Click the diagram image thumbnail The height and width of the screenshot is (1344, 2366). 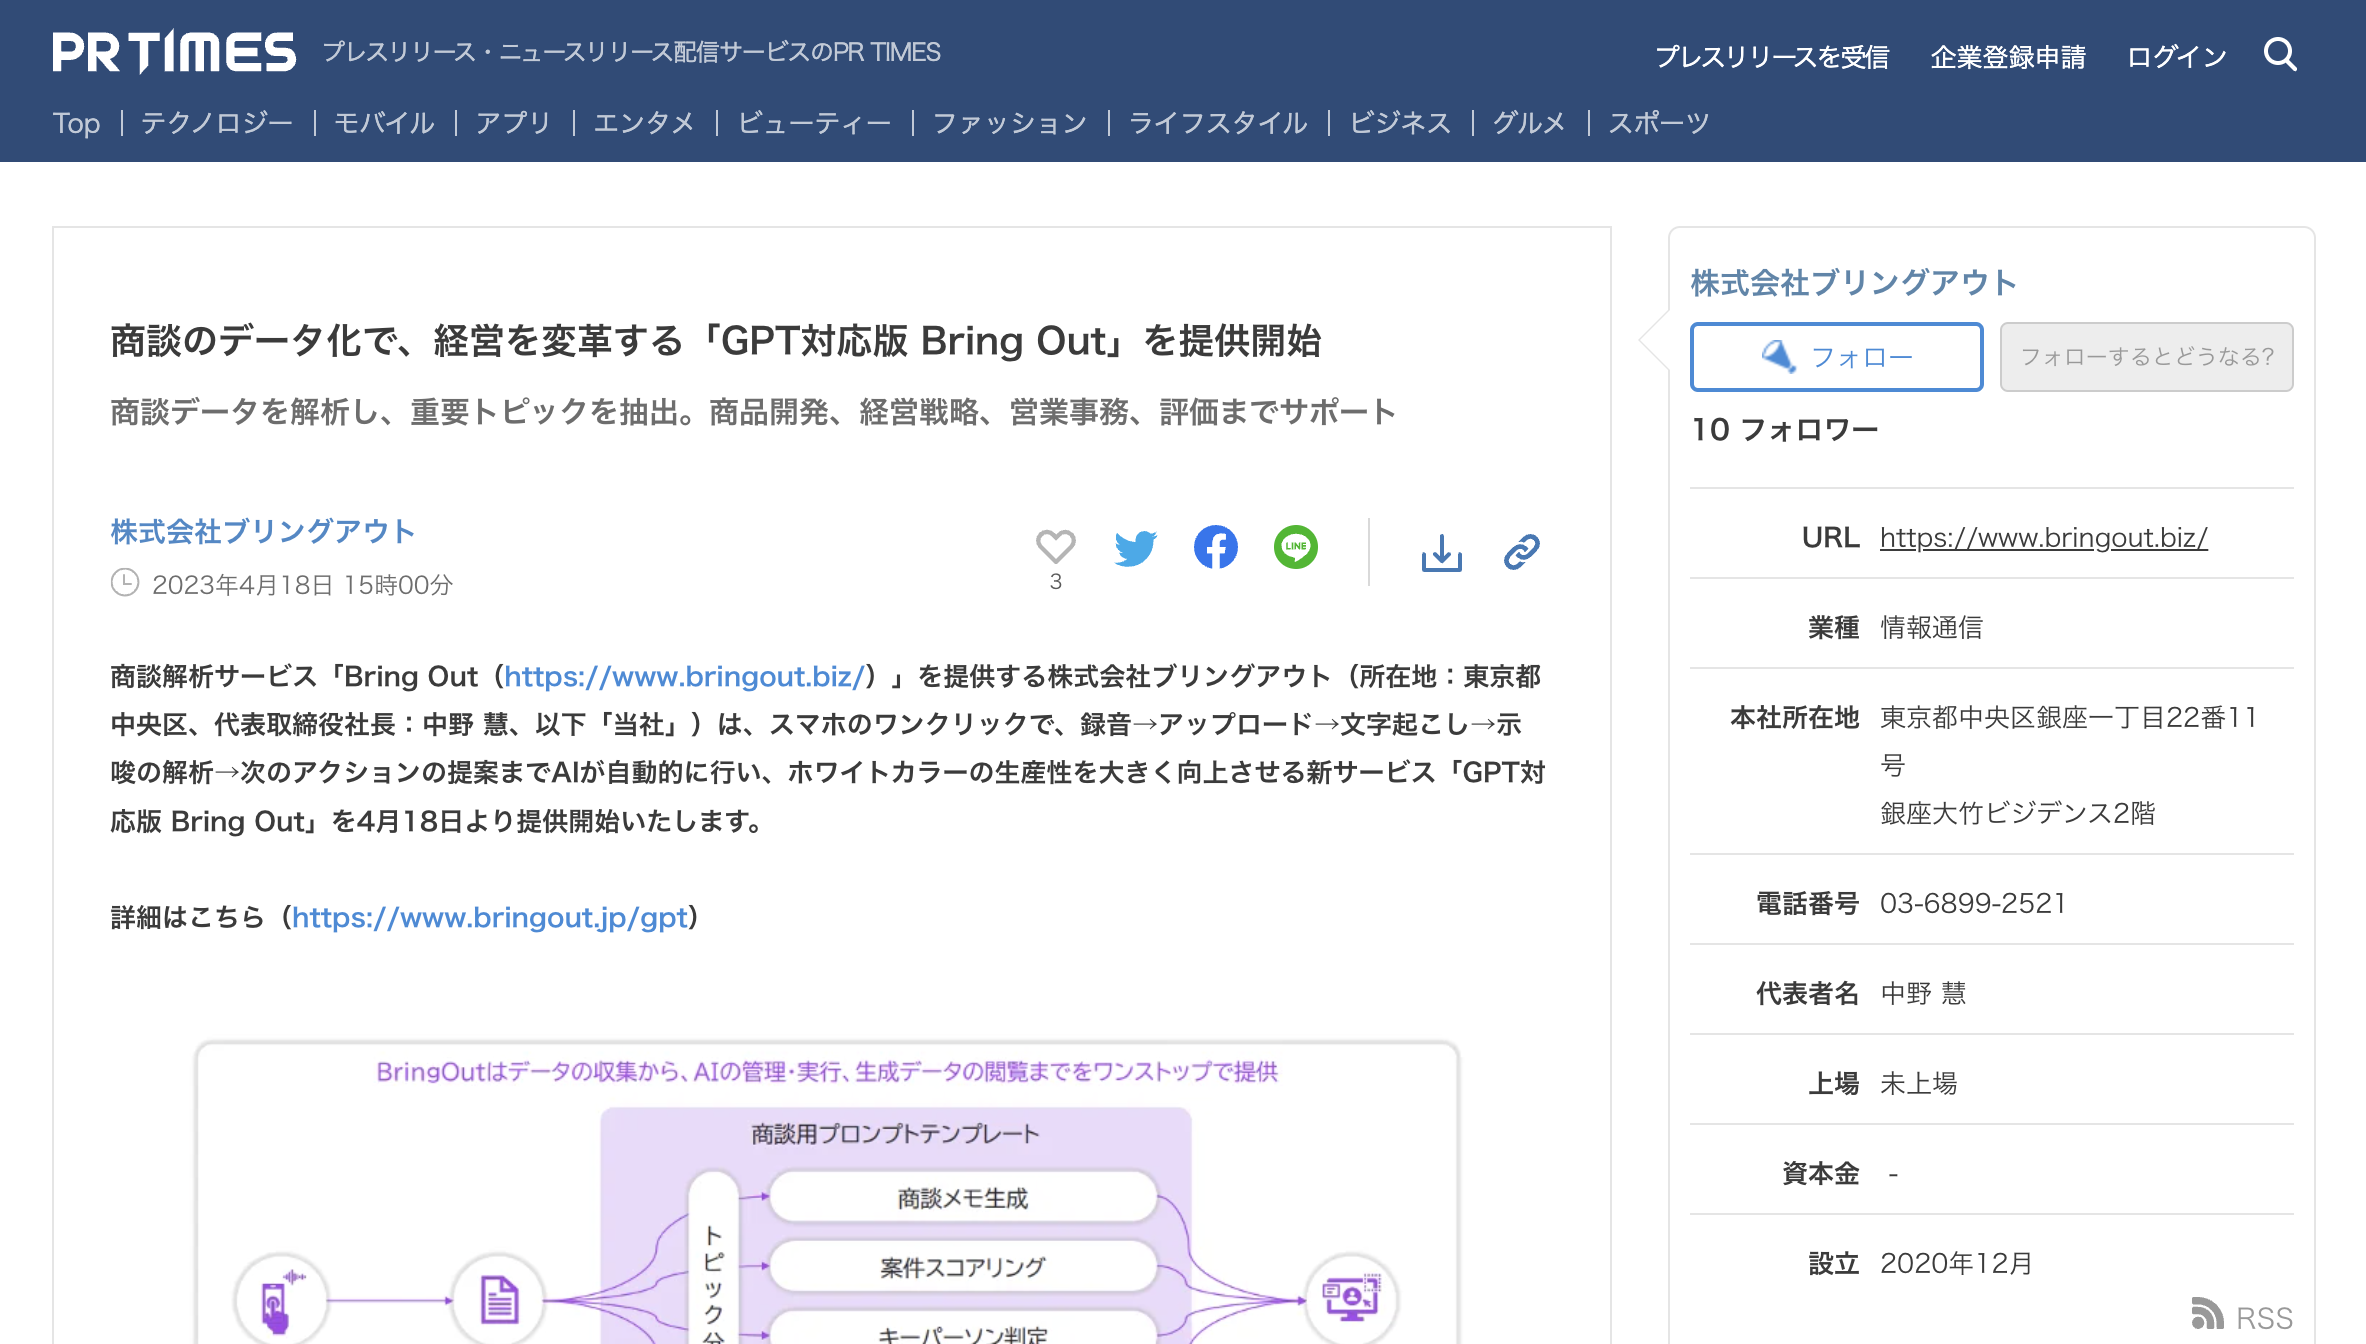[x=827, y=1192]
